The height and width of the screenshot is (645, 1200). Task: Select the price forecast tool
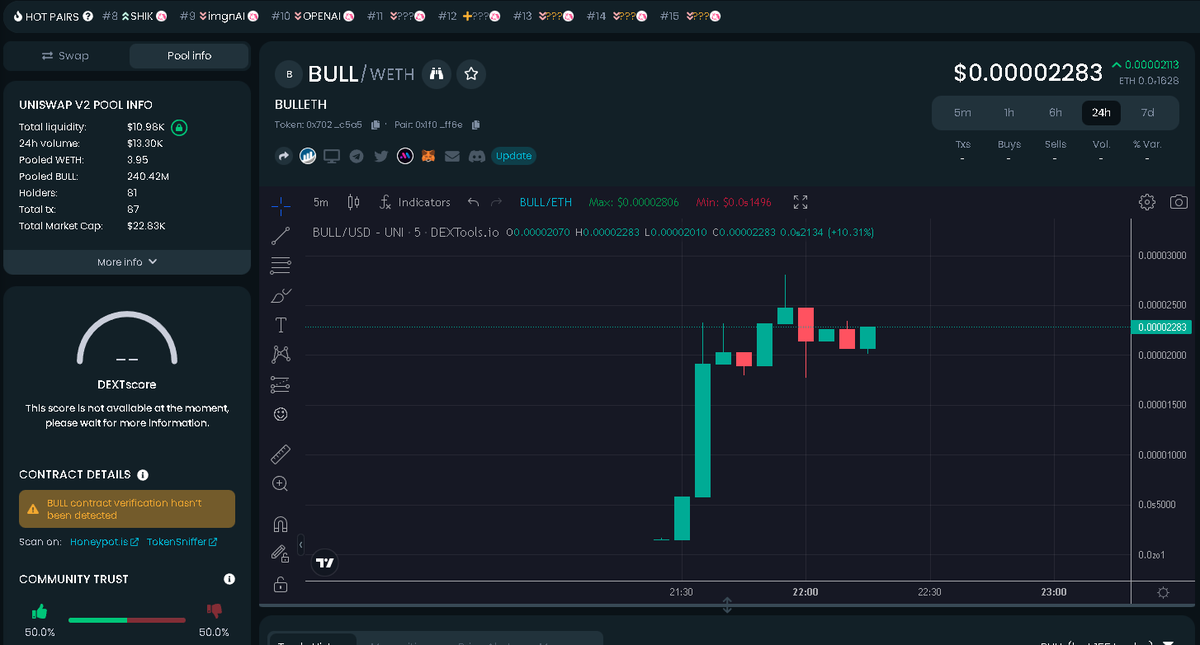pos(281,384)
